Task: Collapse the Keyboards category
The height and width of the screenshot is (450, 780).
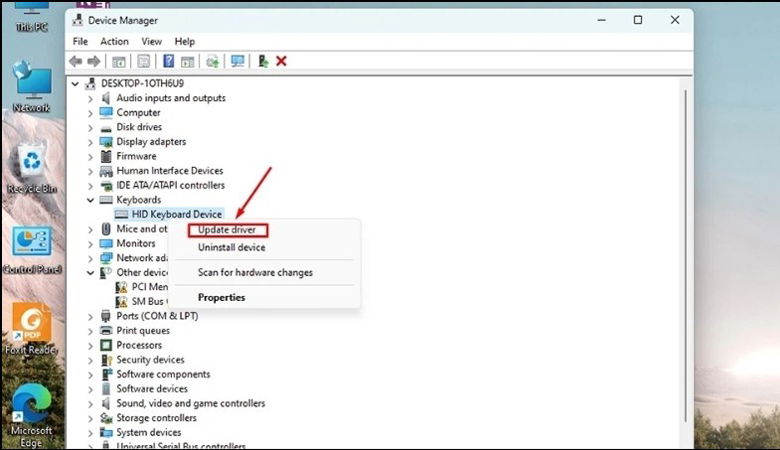Action: tap(91, 200)
